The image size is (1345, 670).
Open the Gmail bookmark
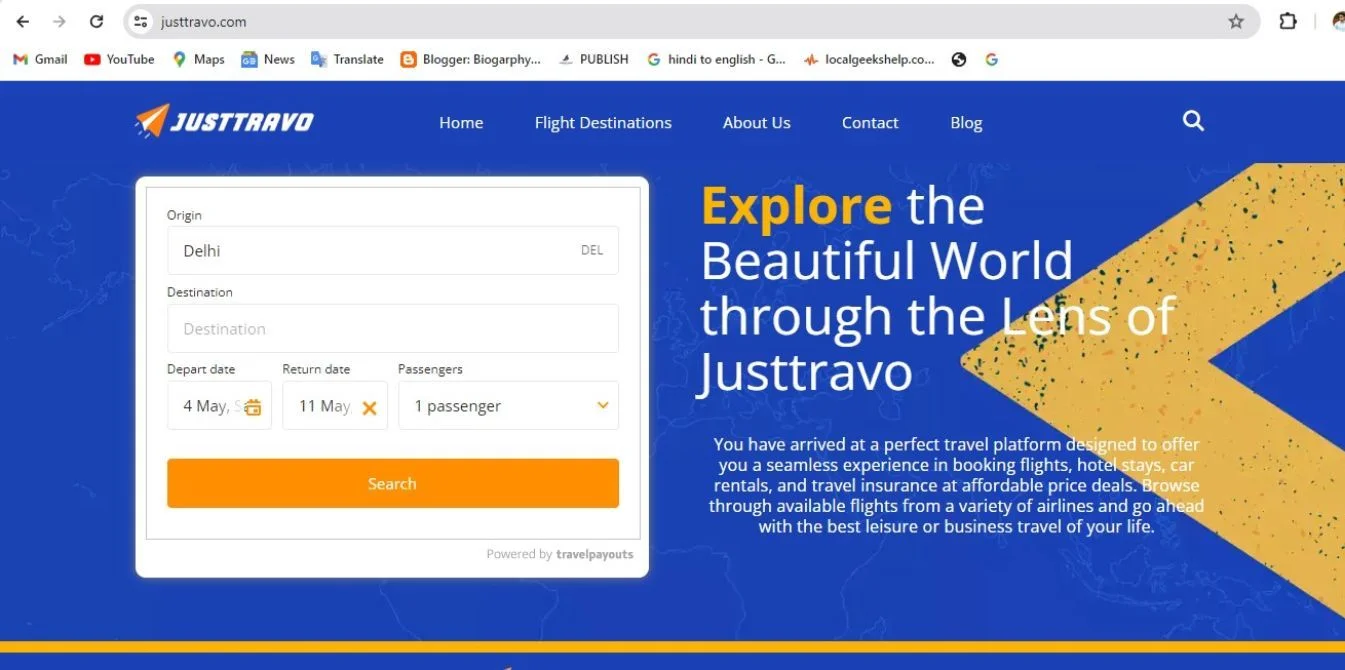coord(40,59)
